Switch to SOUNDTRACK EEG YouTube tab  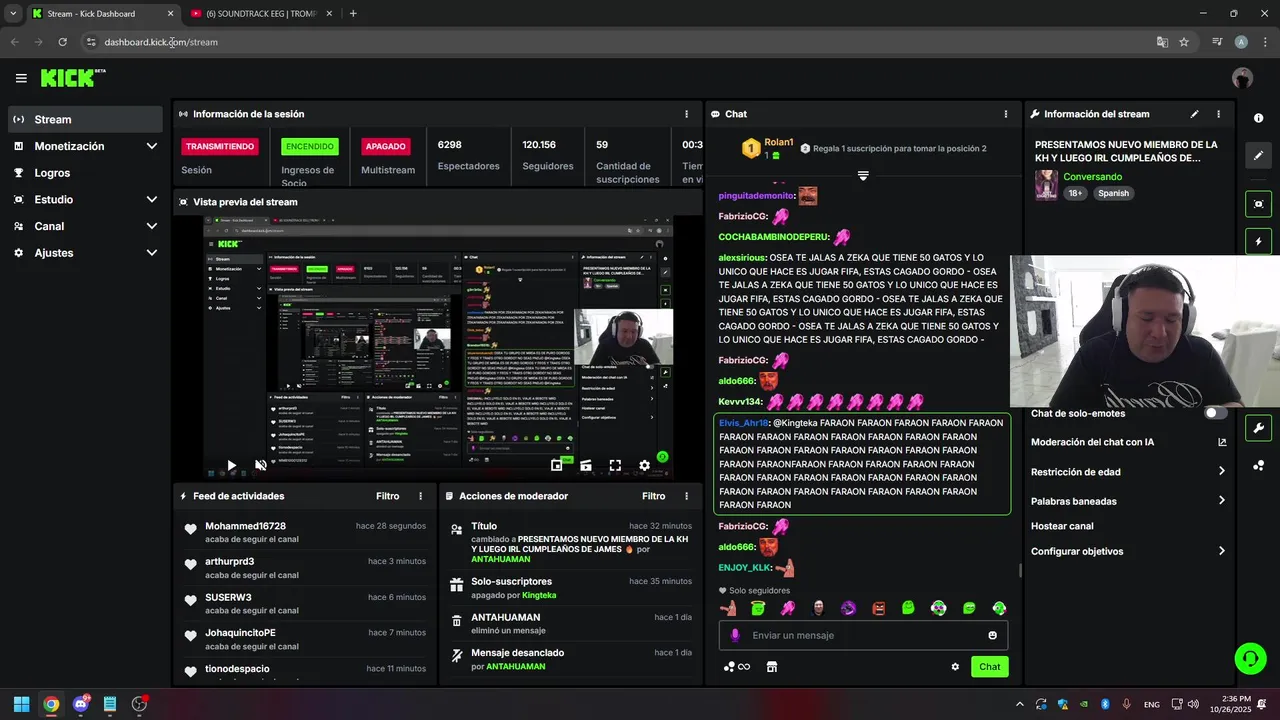(260, 14)
